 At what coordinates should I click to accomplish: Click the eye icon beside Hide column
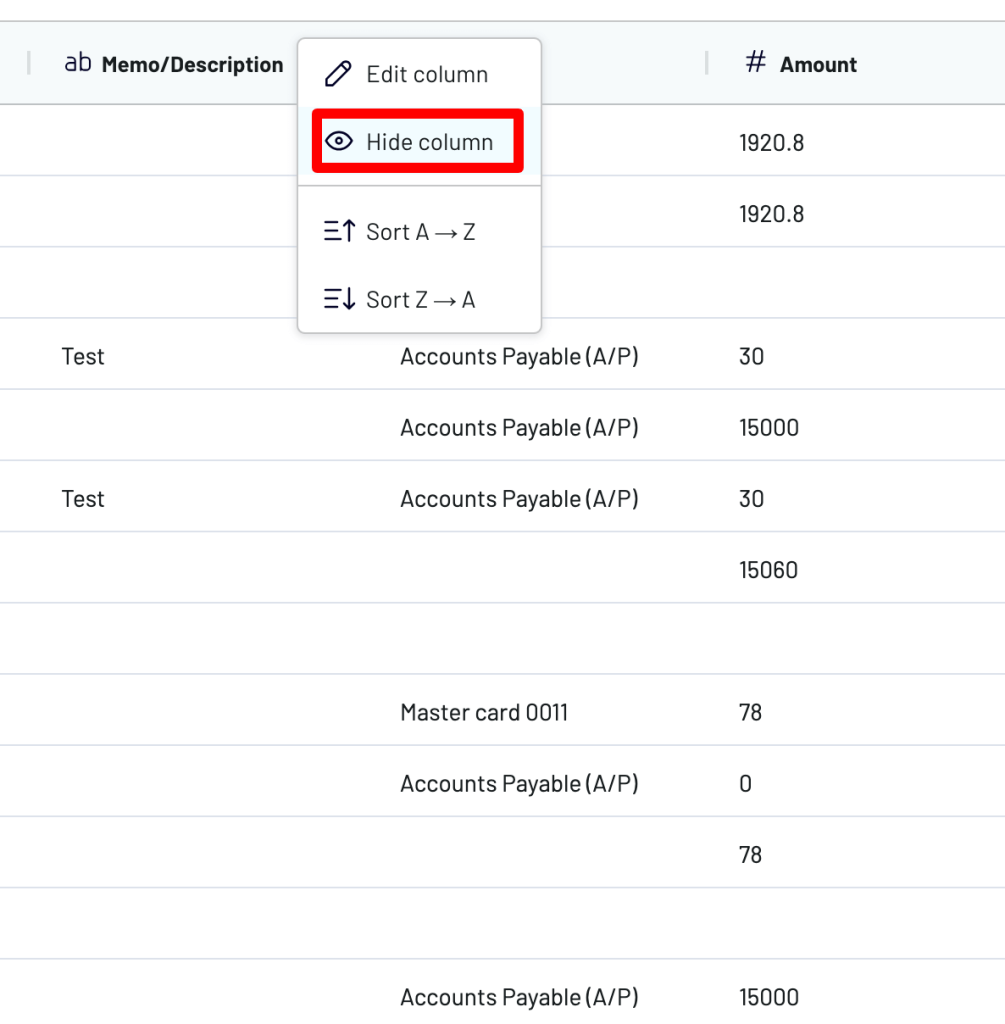click(339, 142)
